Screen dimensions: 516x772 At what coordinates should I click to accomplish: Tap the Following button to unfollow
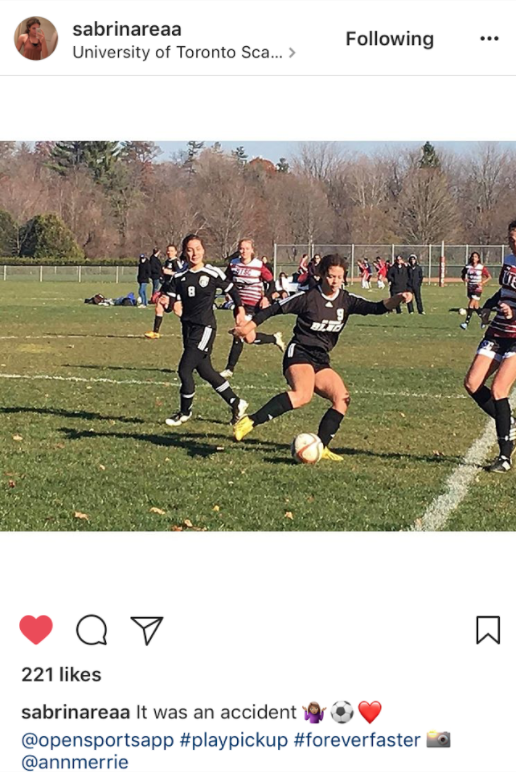click(389, 38)
